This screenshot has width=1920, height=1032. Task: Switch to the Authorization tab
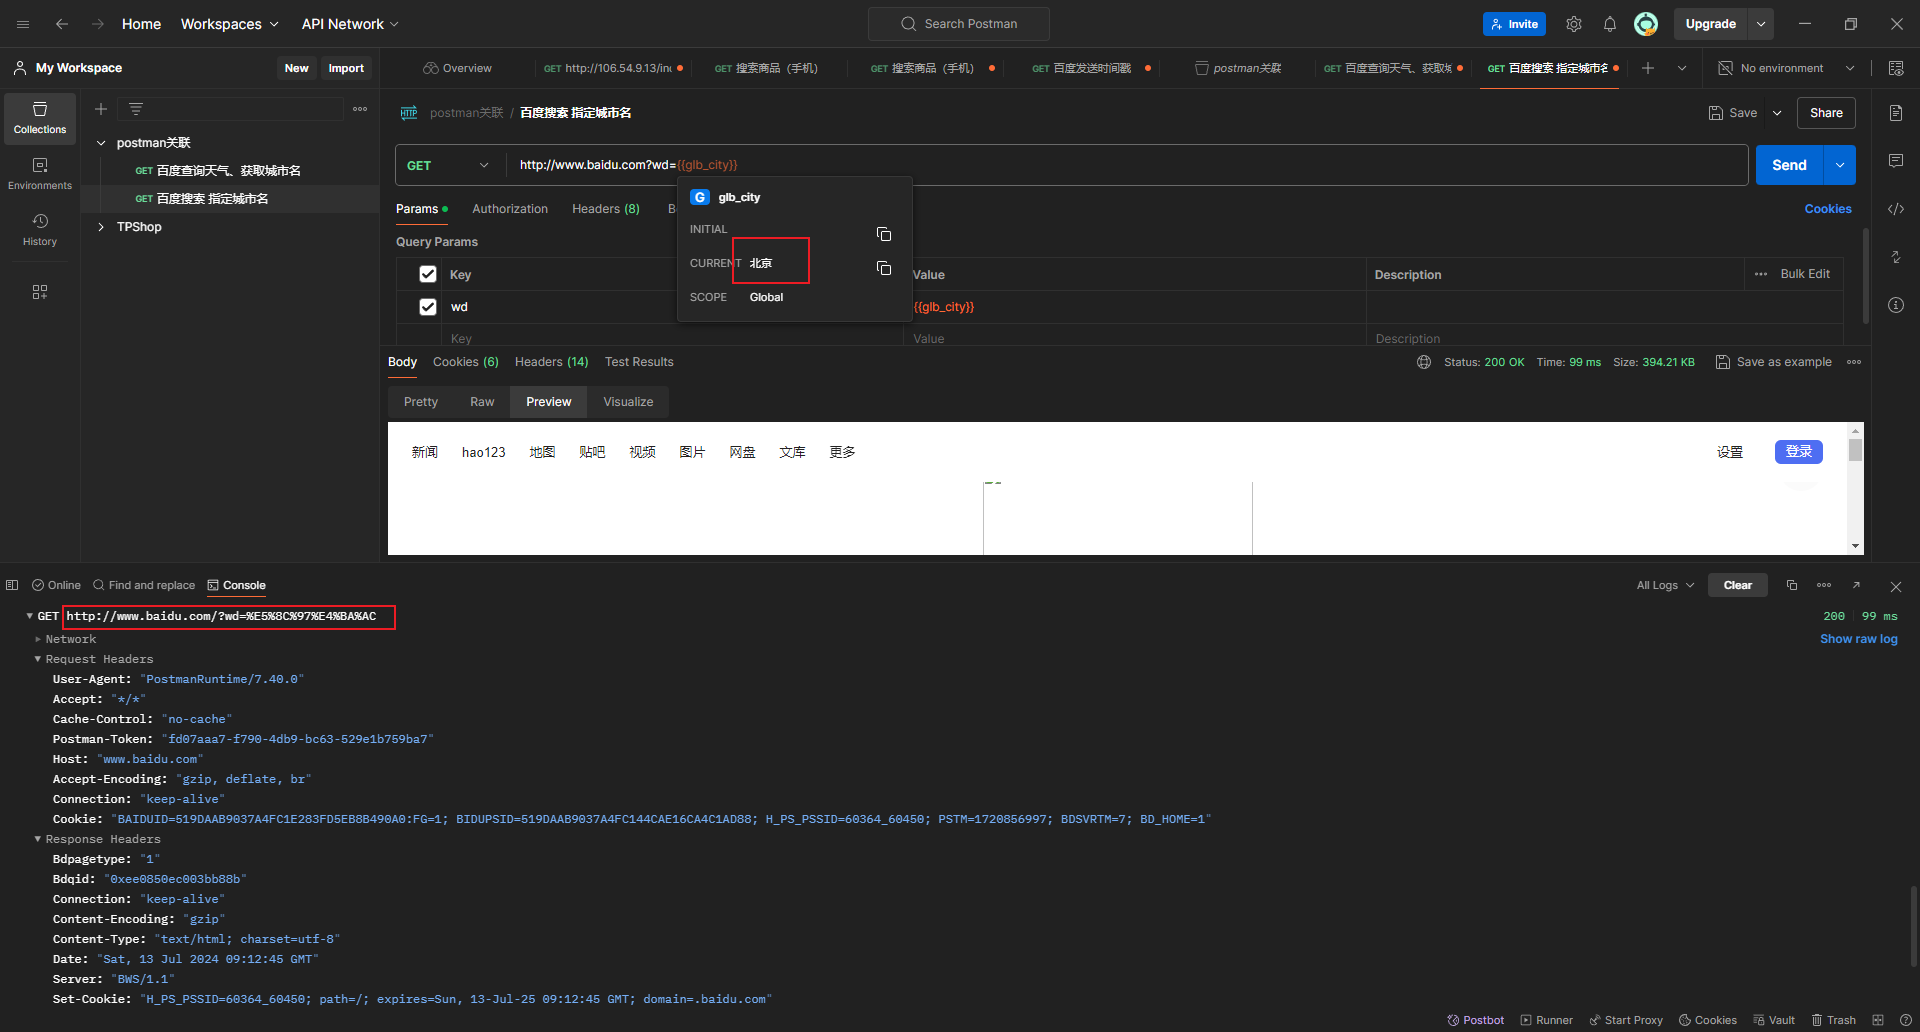[509, 209]
